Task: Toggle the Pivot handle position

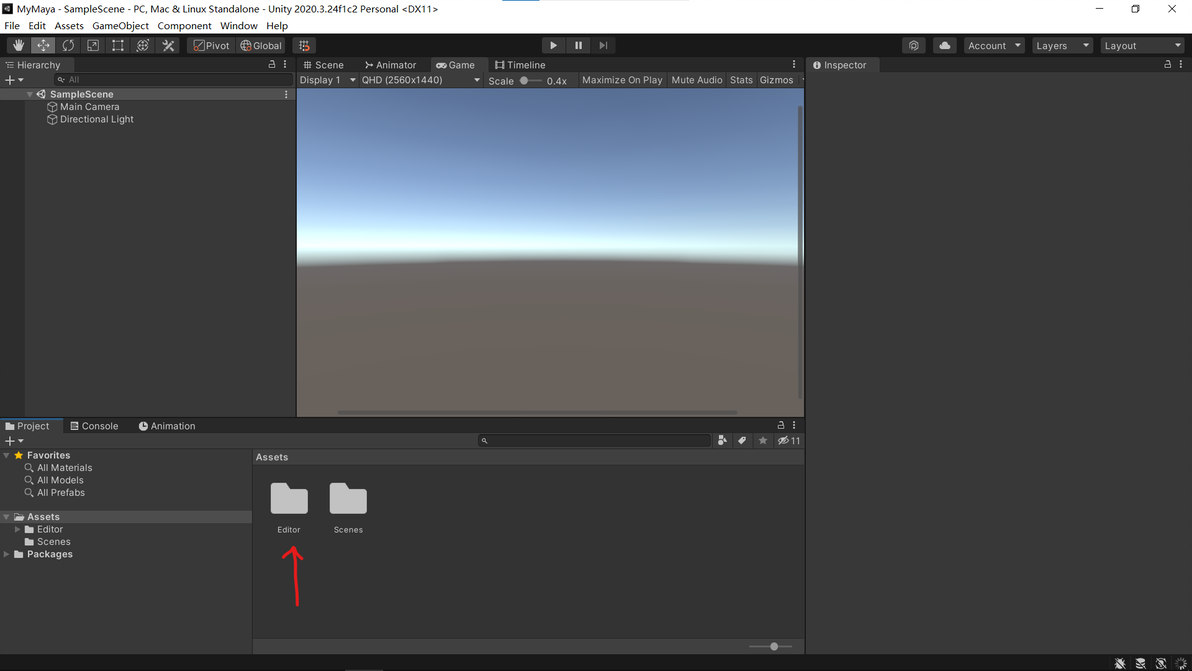Action: [x=211, y=46]
